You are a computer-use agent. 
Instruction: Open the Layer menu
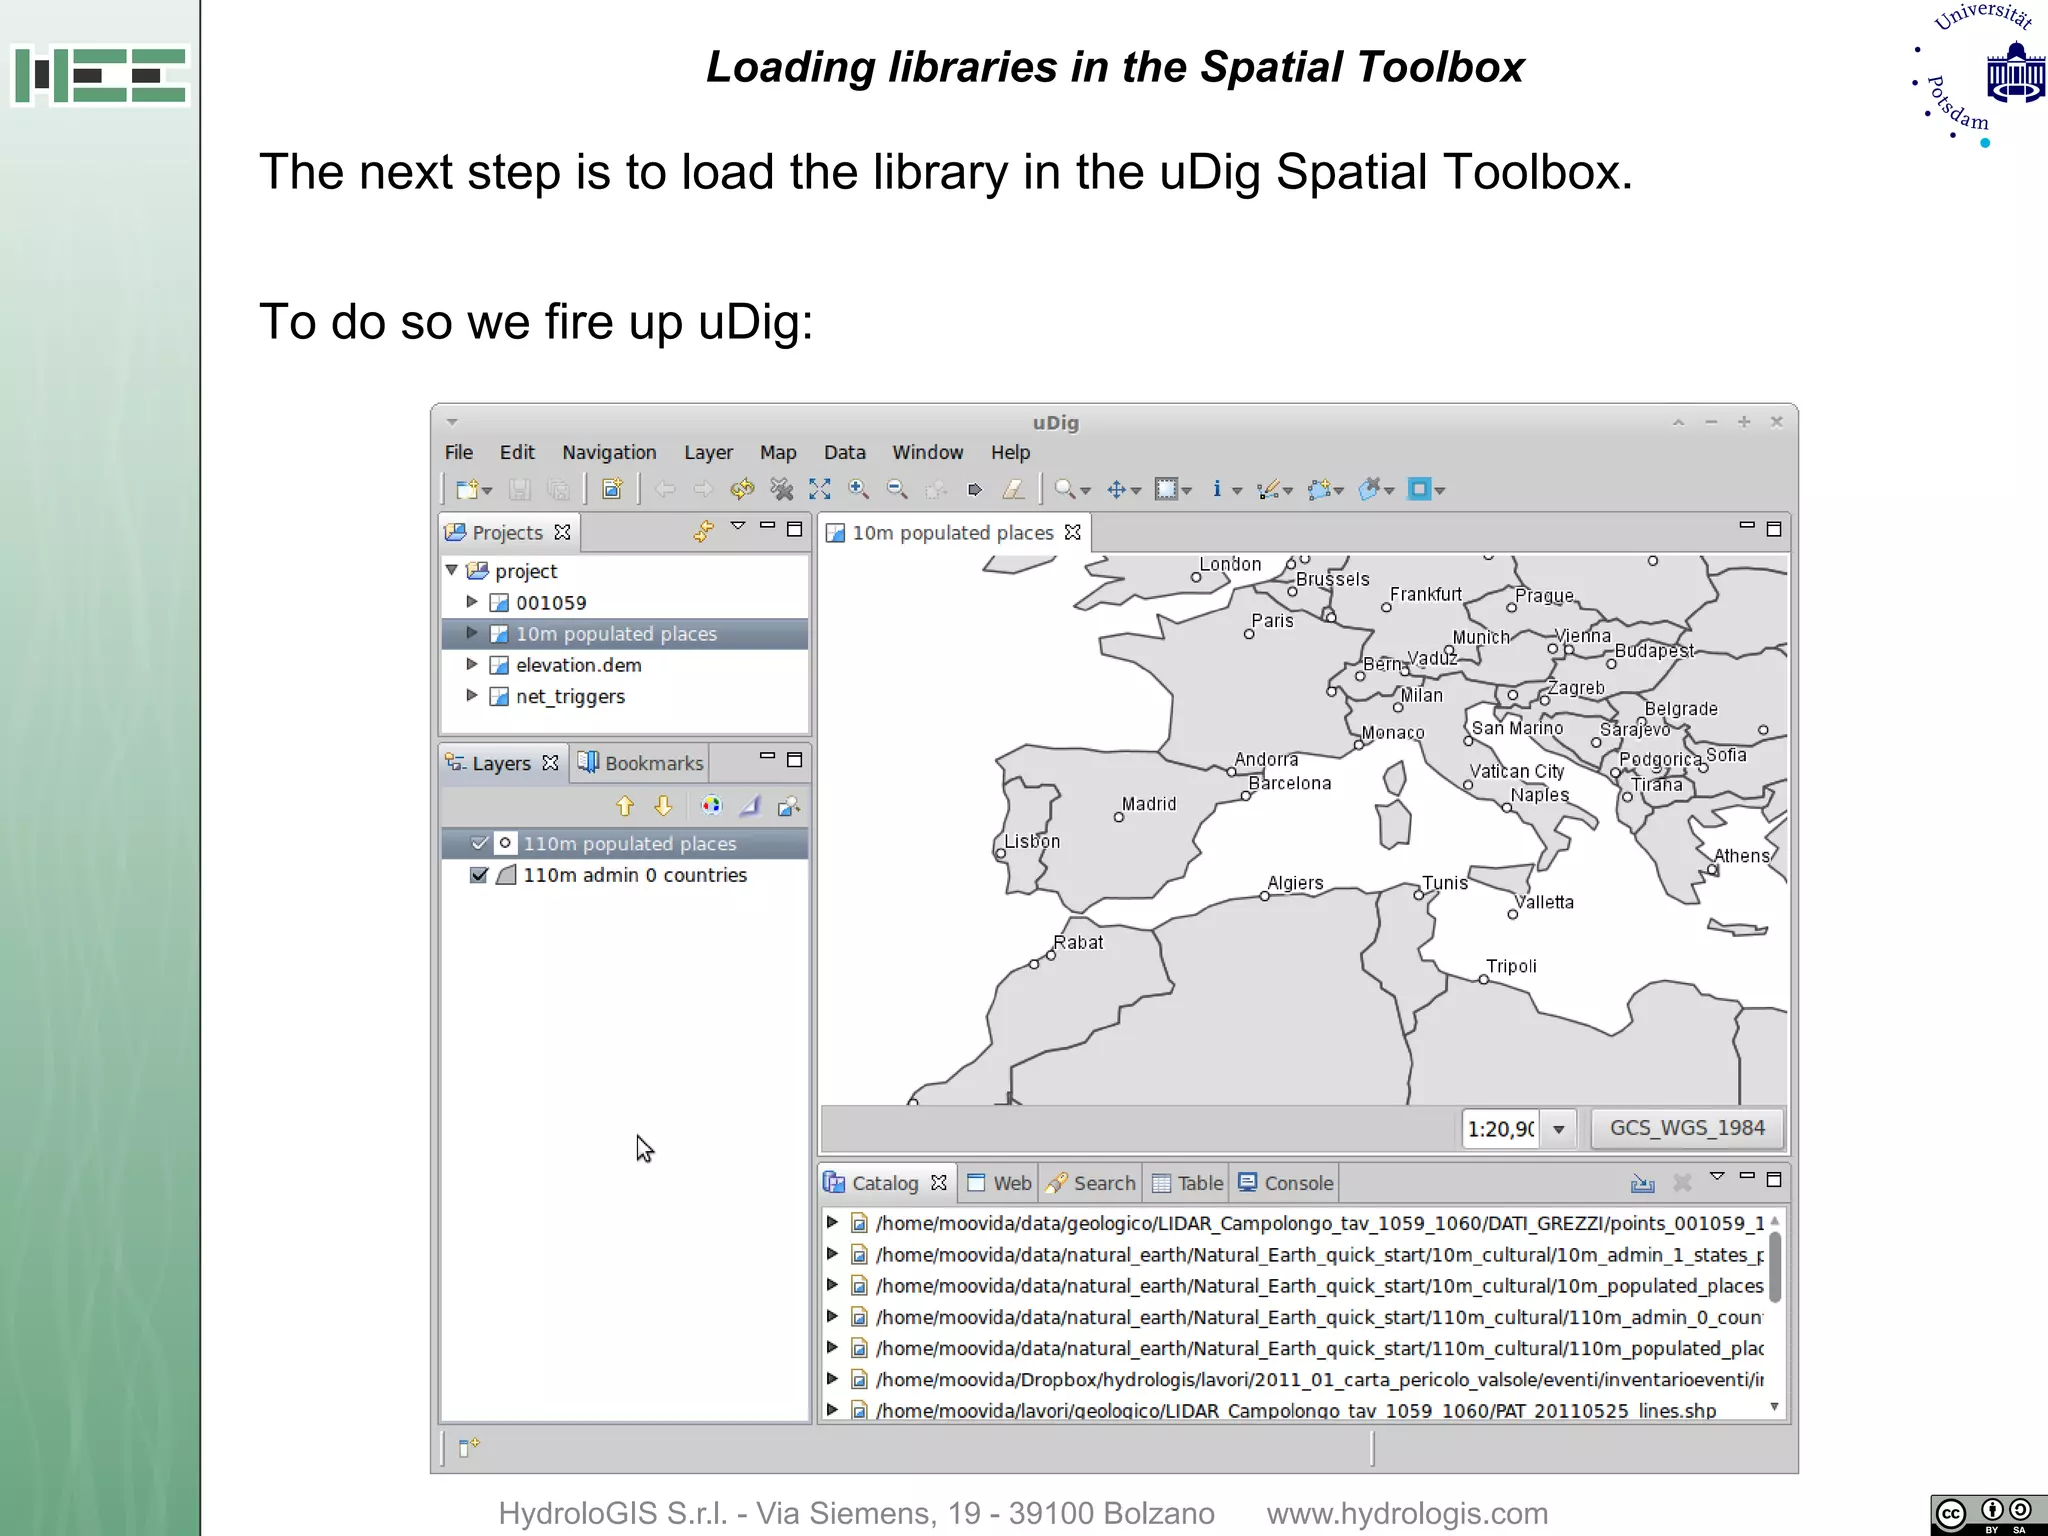708,452
